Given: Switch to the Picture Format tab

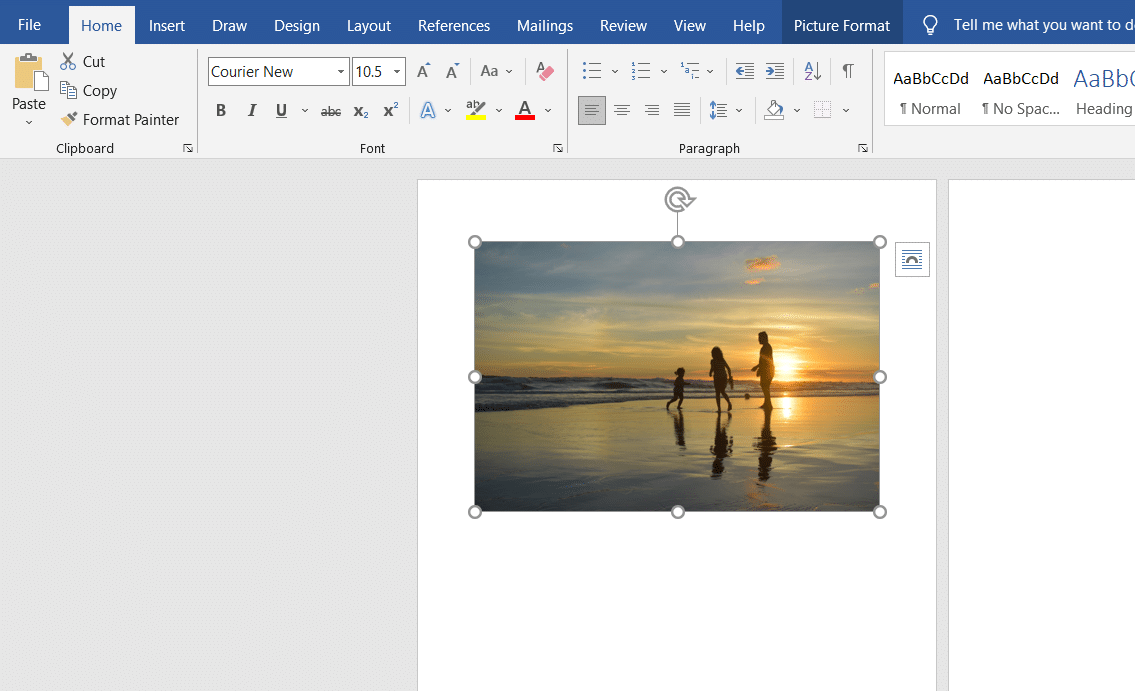Looking at the screenshot, I should tap(842, 25).
